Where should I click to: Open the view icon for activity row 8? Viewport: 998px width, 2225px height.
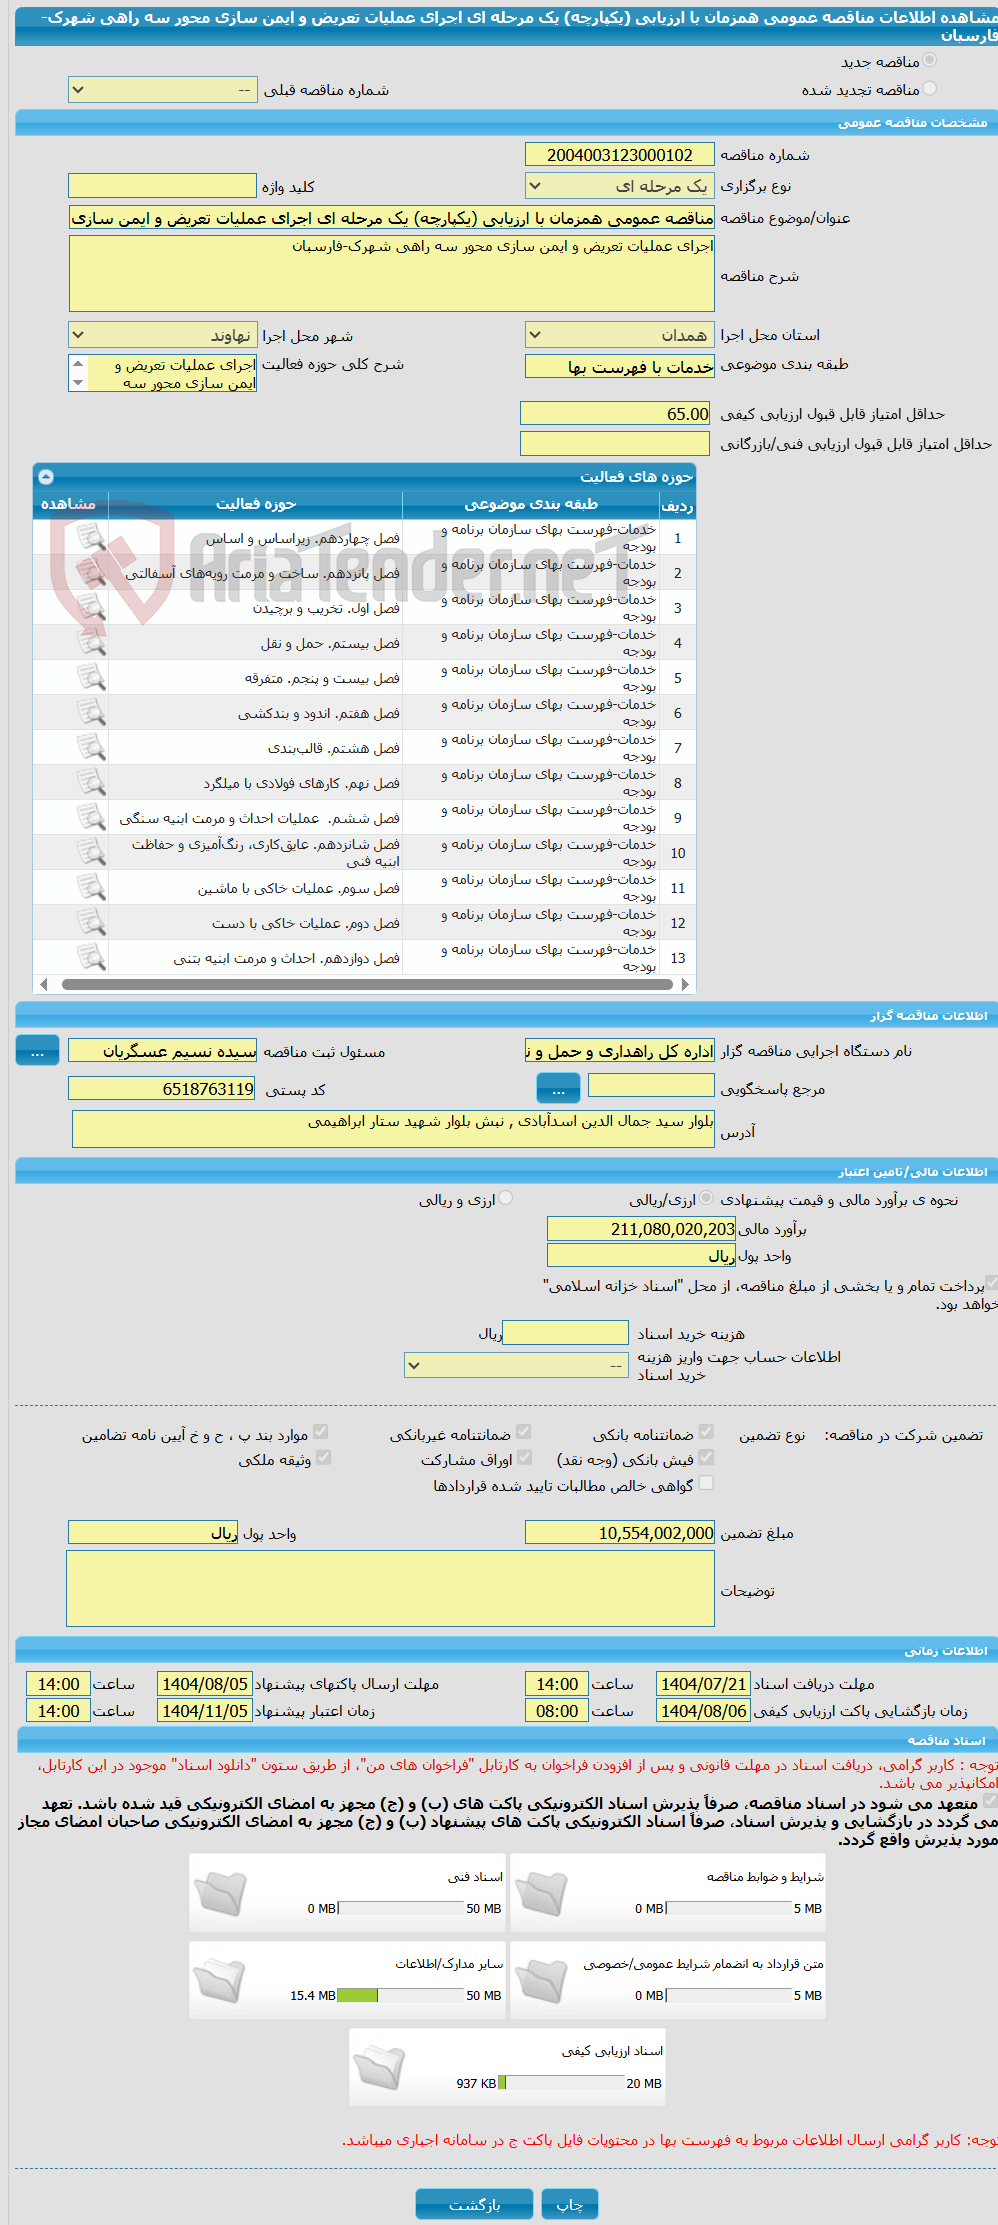[91, 783]
